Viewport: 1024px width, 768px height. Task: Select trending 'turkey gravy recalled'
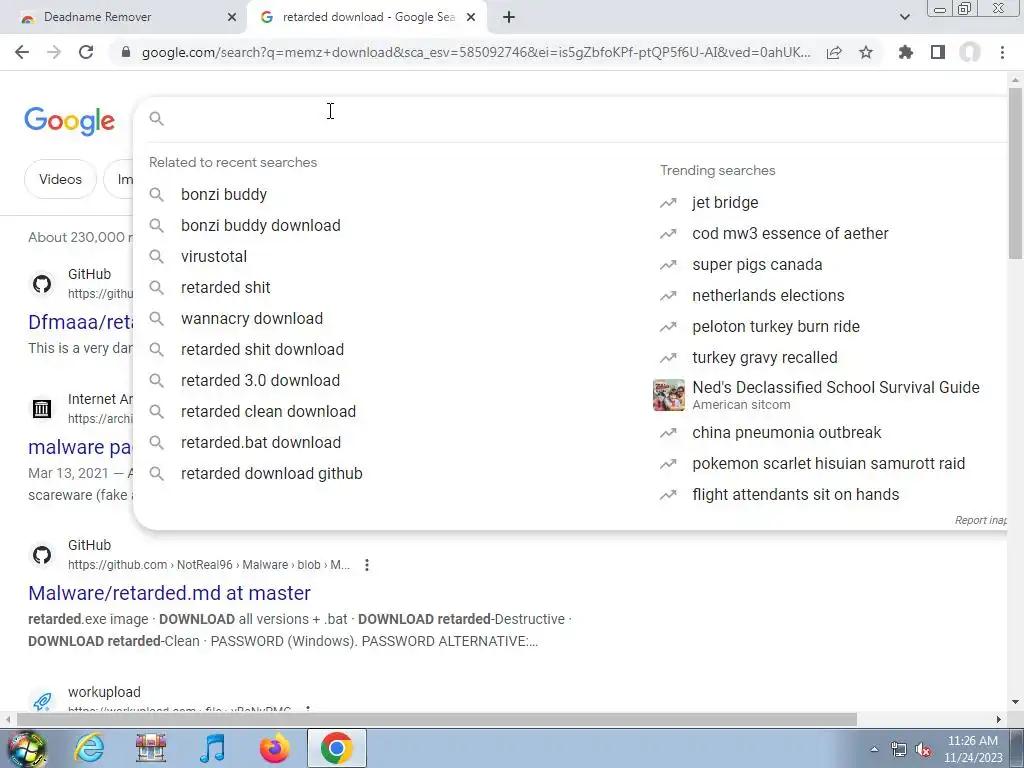click(765, 358)
